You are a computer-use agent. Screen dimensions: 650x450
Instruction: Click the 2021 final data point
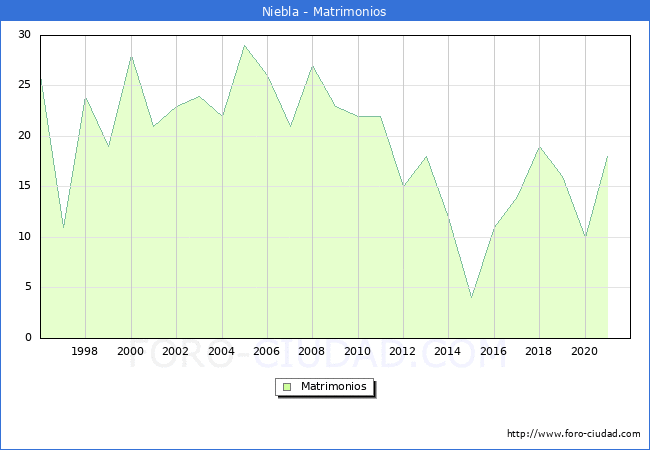[607, 157]
